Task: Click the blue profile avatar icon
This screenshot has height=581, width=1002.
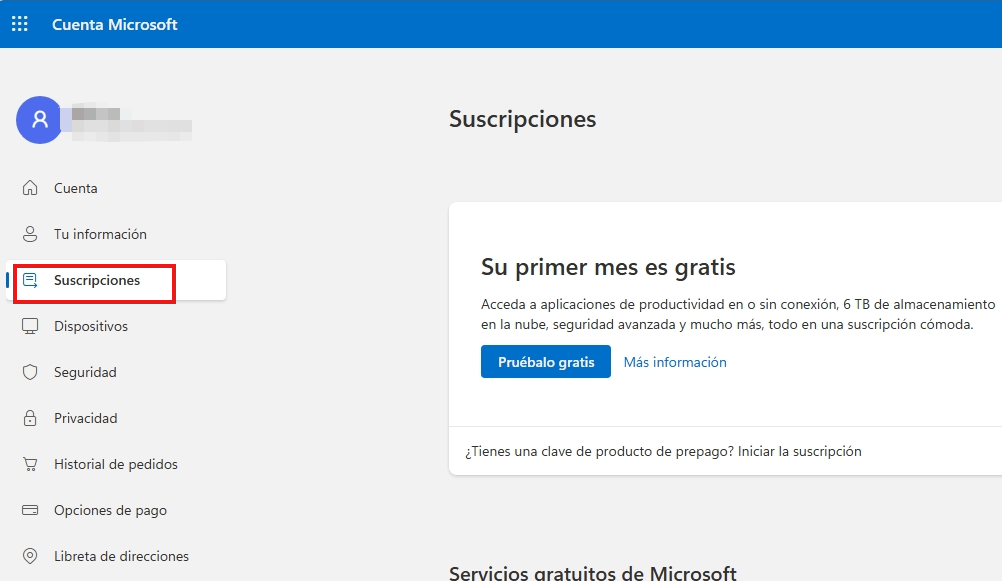Action: [x=40, y=120]
